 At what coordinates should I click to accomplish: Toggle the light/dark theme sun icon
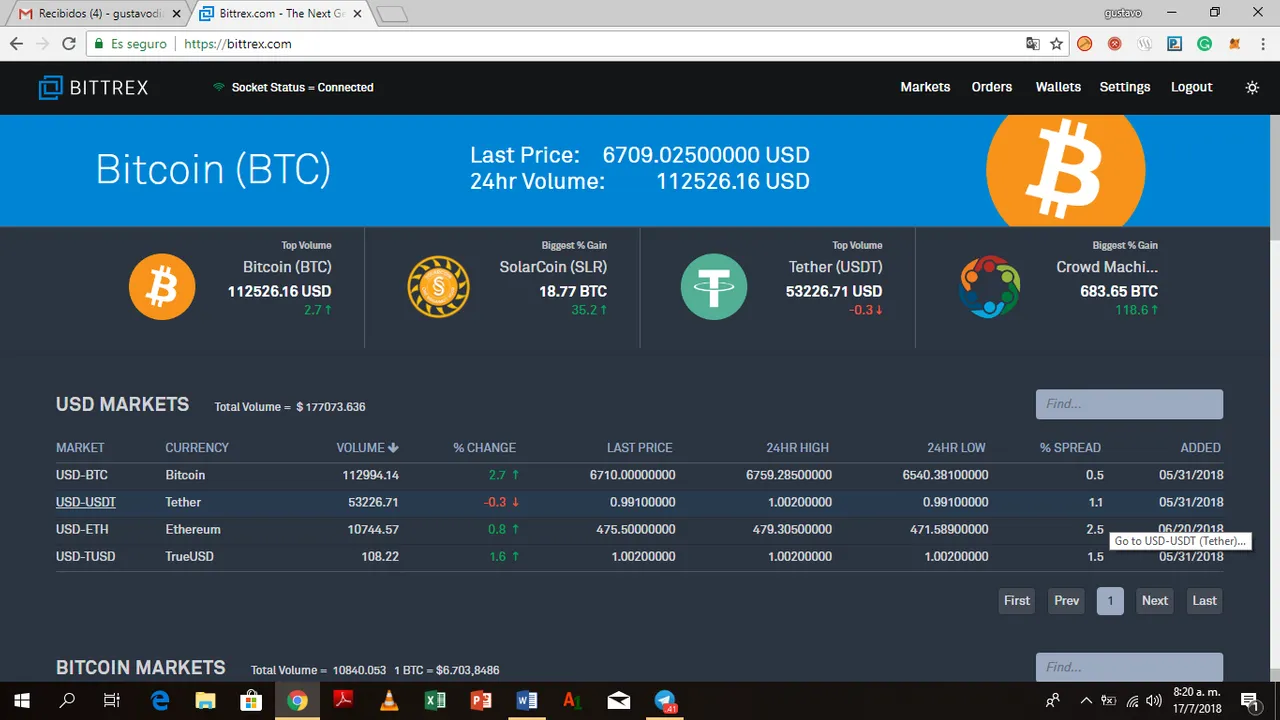click(x=1252, y=88)
